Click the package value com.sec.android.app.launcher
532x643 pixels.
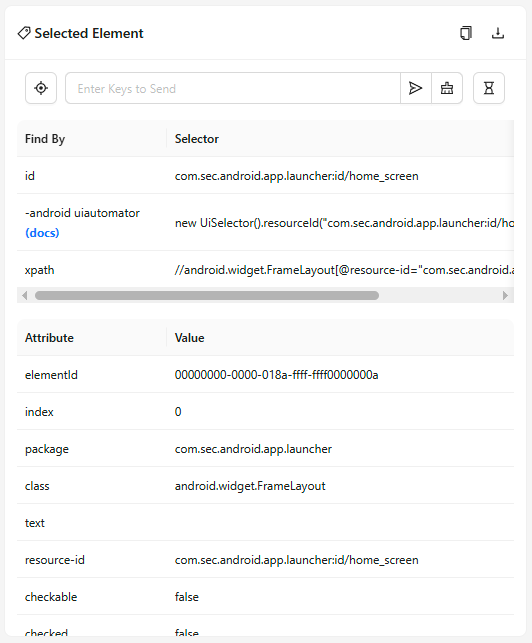pos(253,449)
